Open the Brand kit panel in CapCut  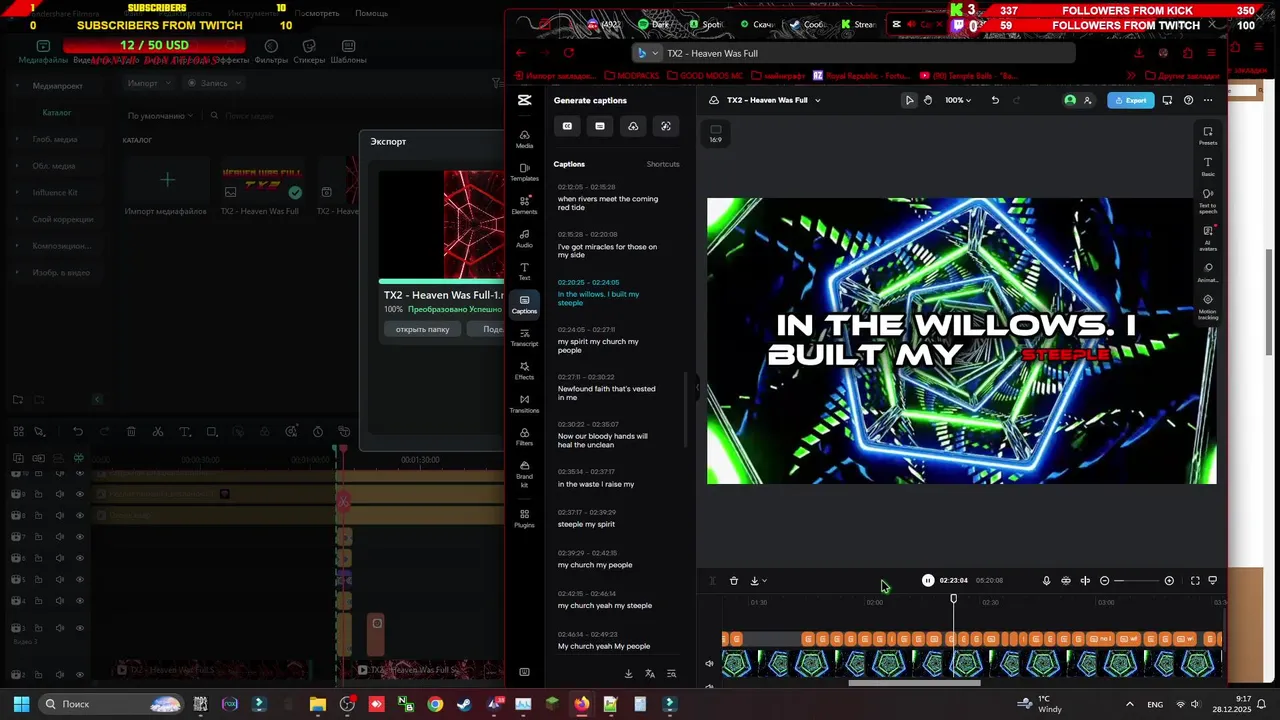tap(524, 472)
